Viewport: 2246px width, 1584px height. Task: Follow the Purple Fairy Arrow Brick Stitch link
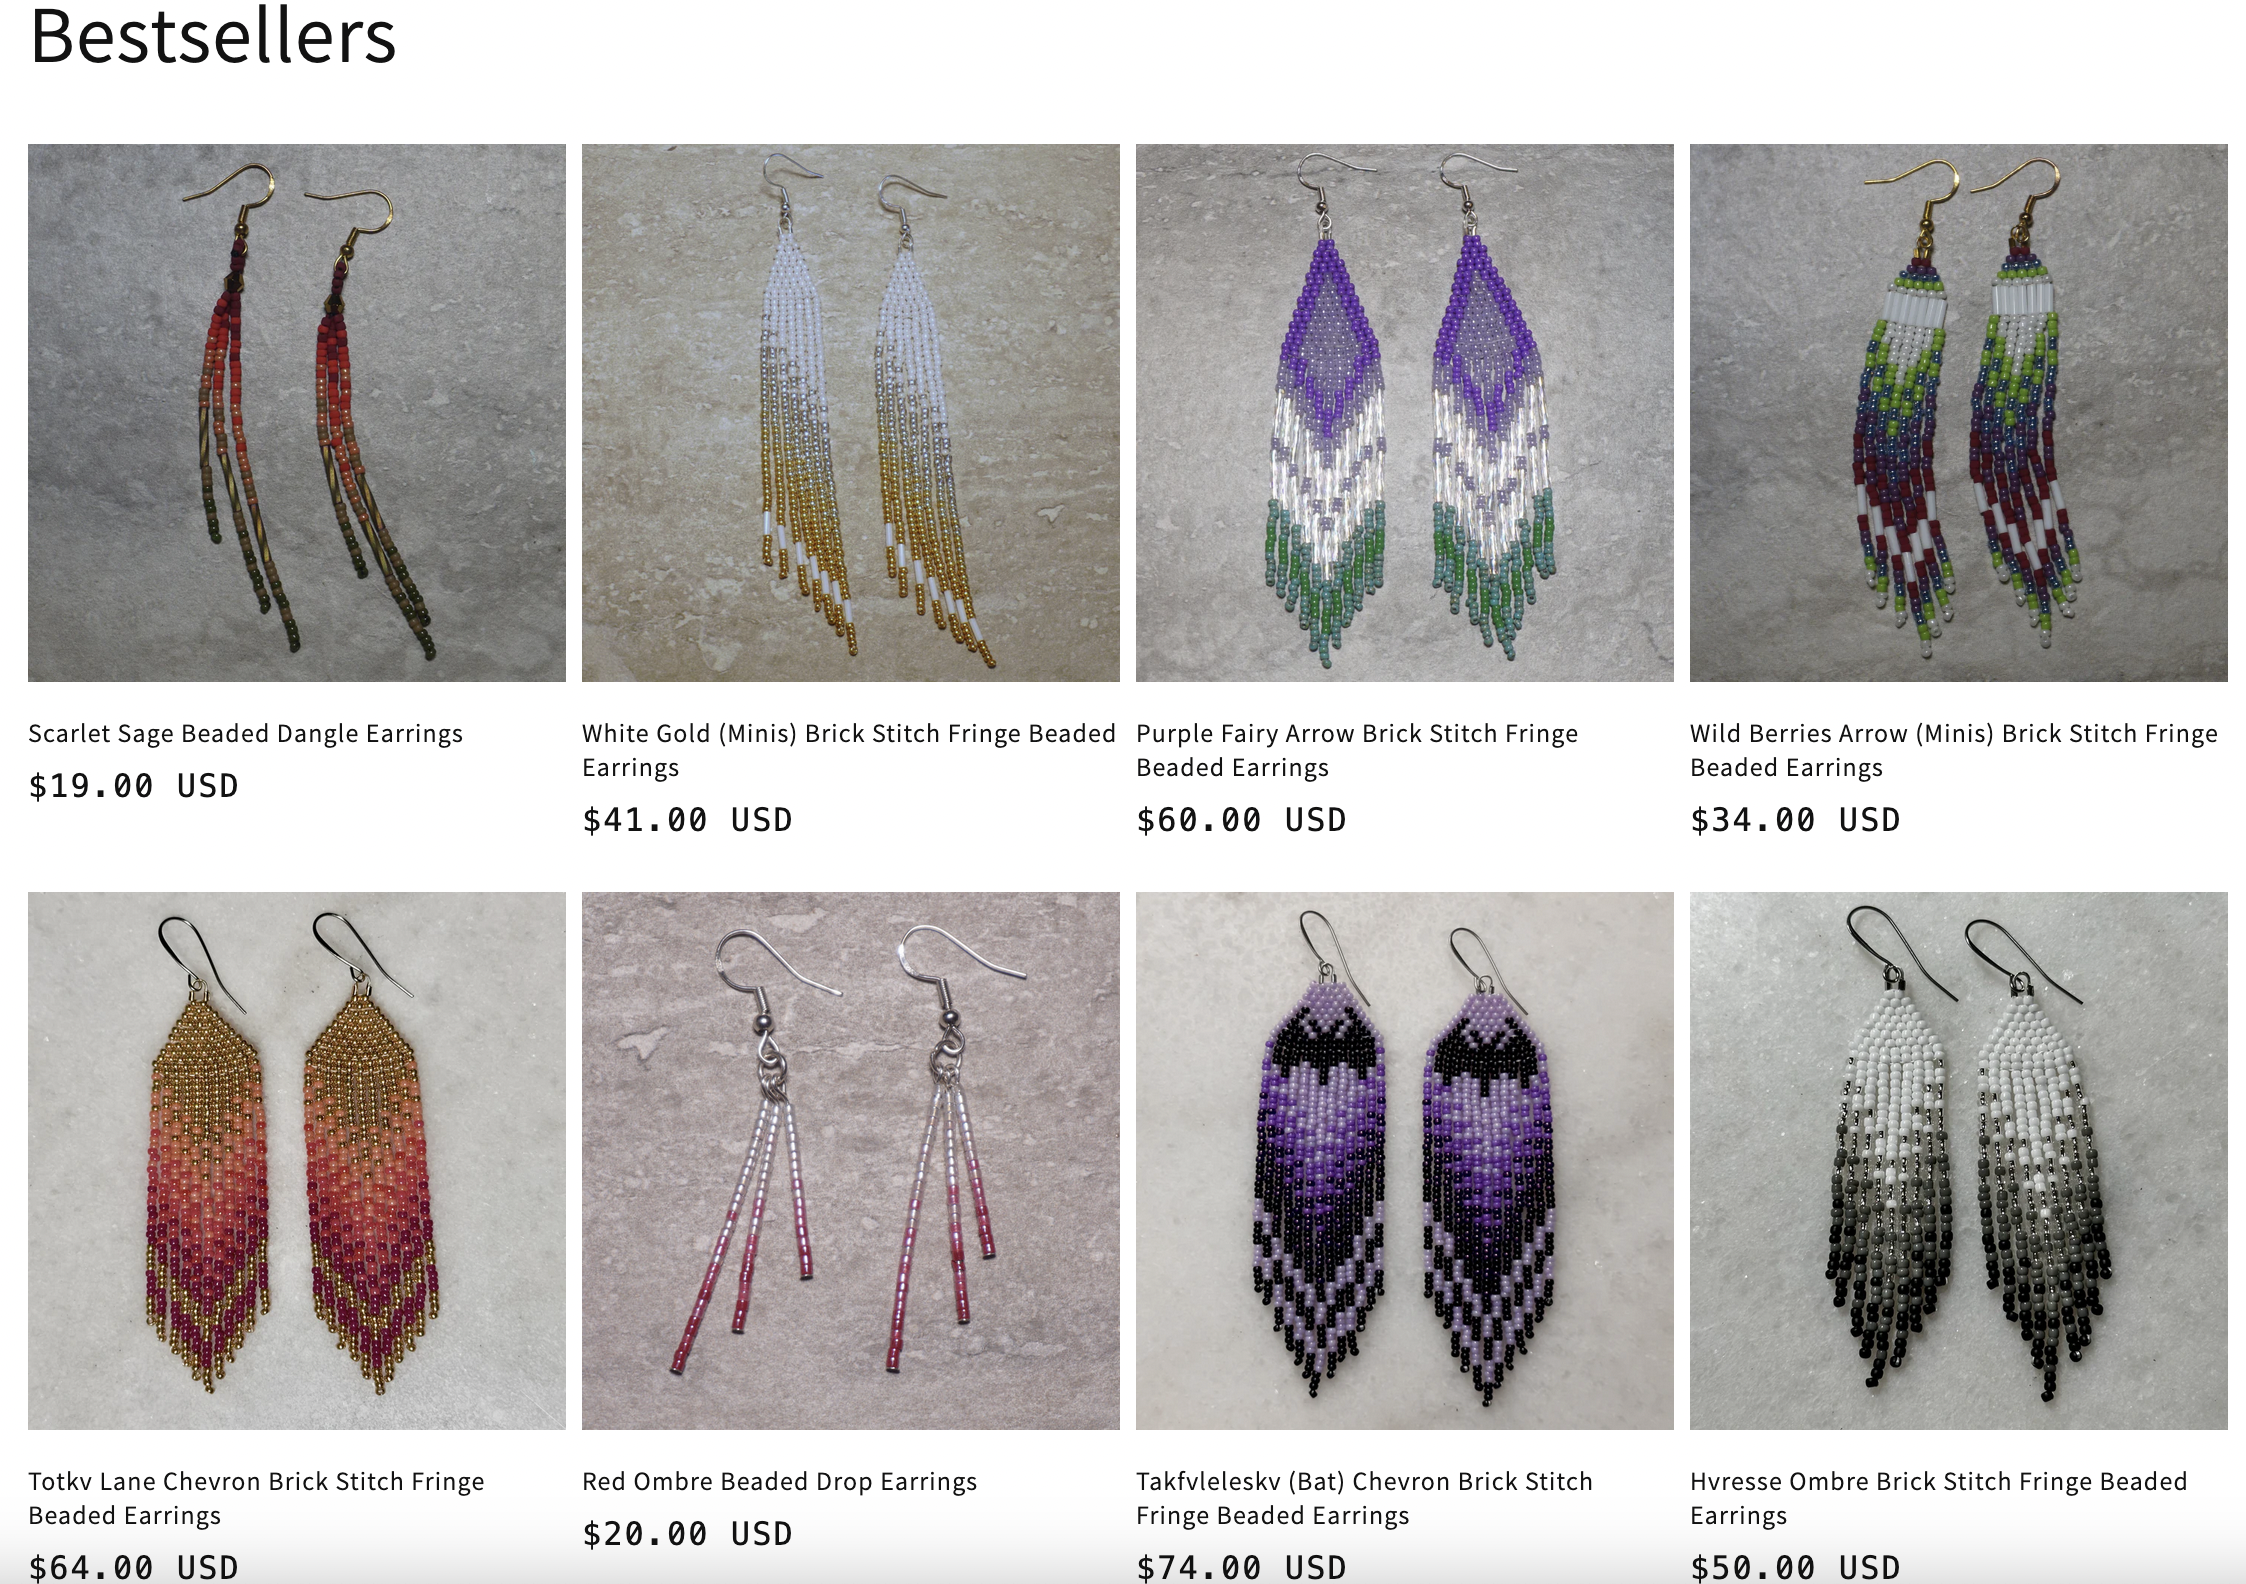(1357, 750)
